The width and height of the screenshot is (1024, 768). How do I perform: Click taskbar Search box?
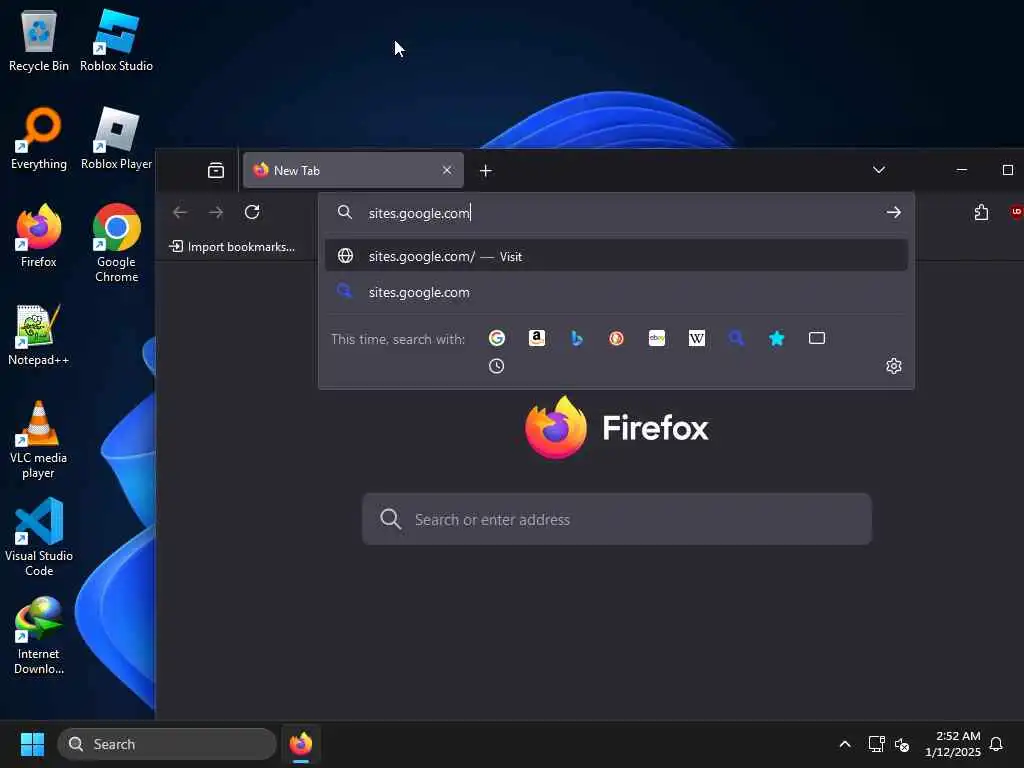tap(167, 744)
